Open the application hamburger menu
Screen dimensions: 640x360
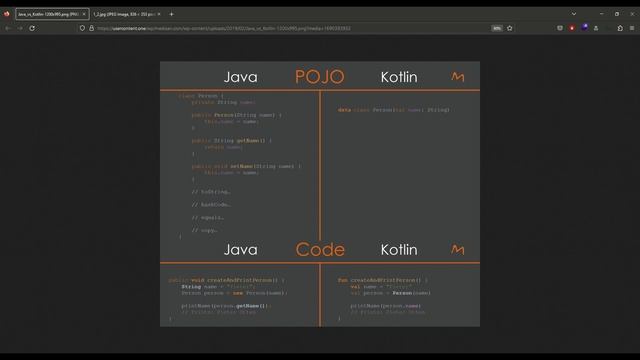[632, 28]
